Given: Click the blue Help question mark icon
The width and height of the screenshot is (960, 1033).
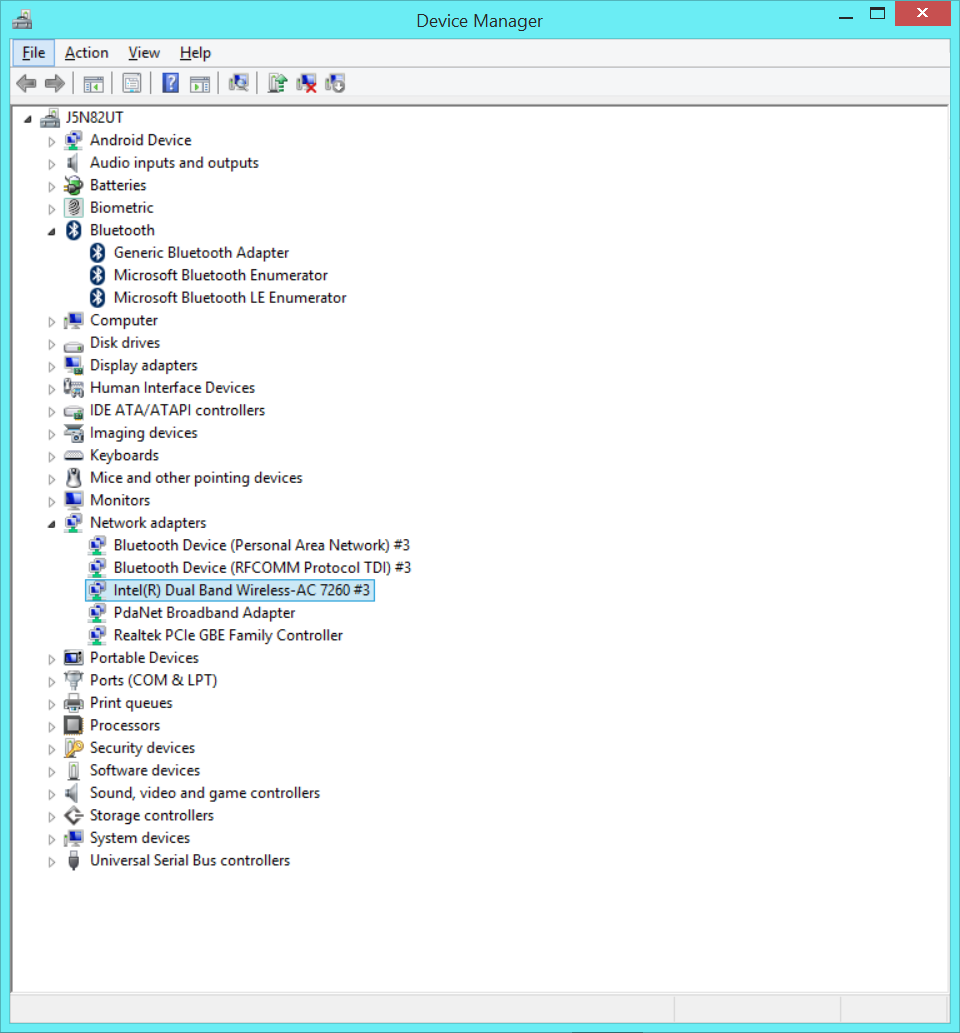Looking at the screenshot, I should point(171,83).
